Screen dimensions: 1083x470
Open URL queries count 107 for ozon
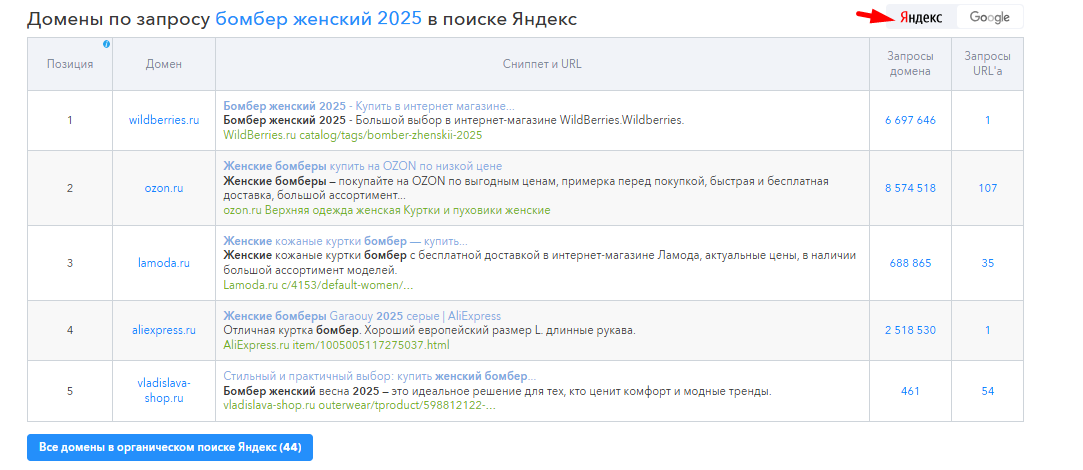click(x=987, y=188)
